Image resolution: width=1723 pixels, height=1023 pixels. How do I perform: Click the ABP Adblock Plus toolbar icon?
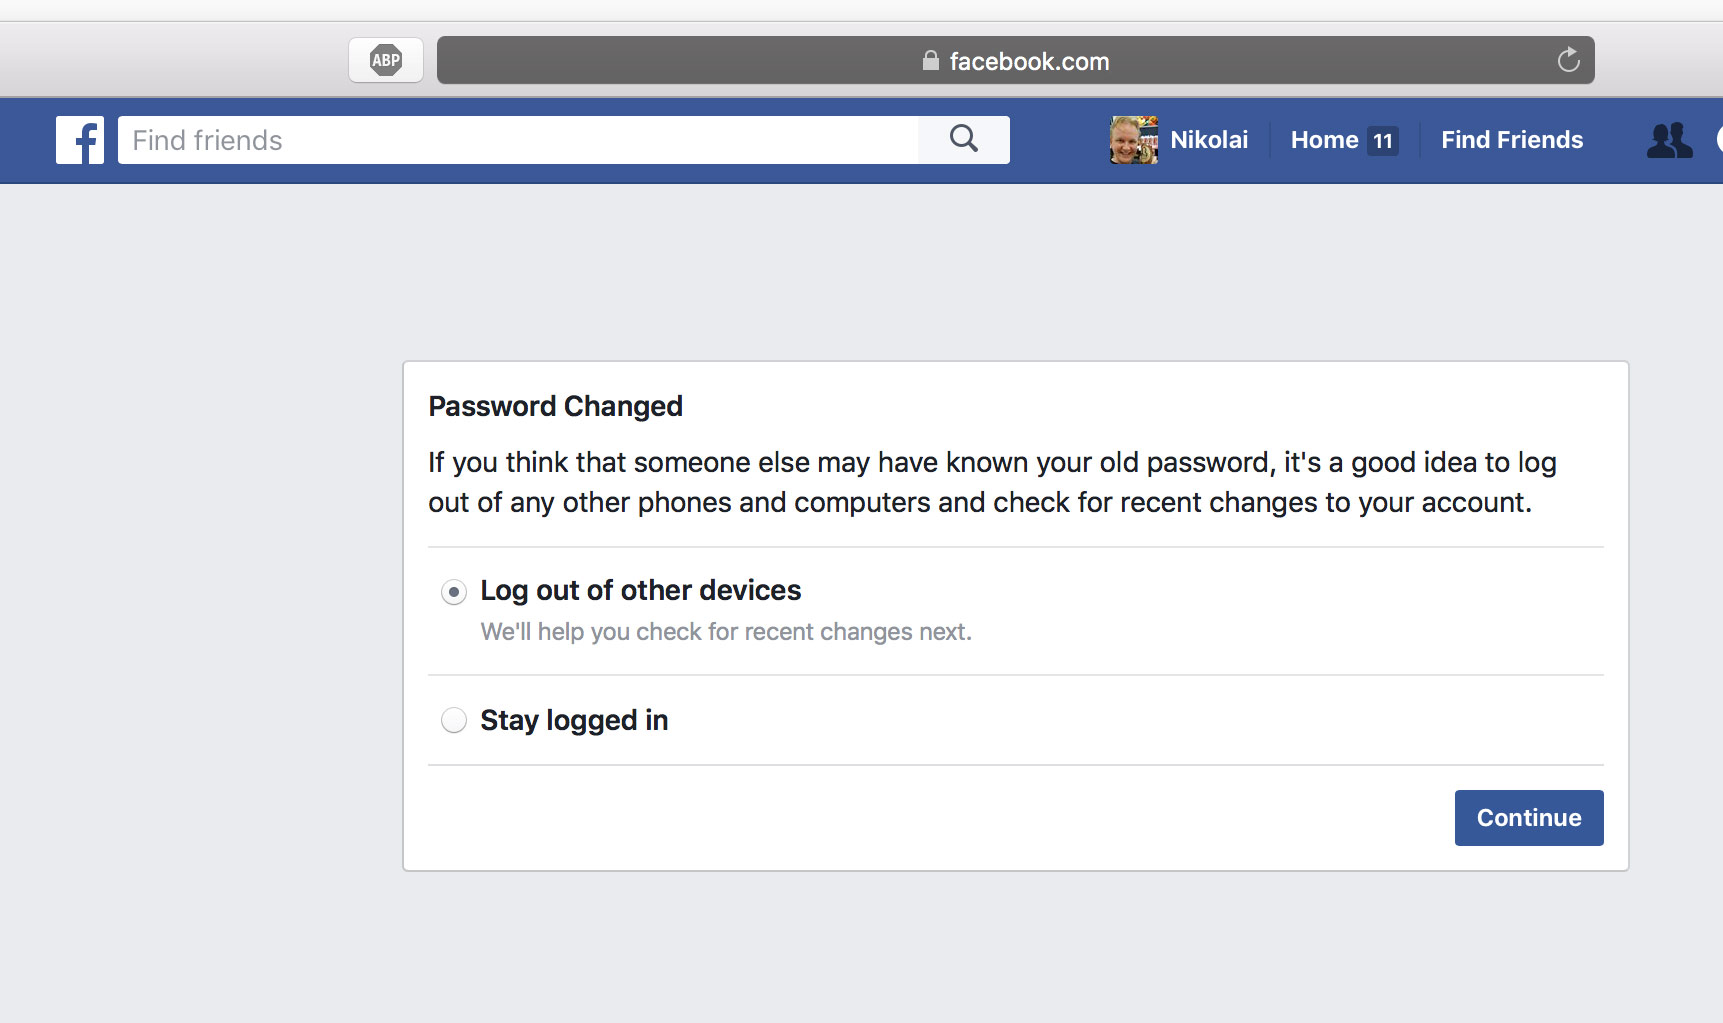(x=385, y=60)
